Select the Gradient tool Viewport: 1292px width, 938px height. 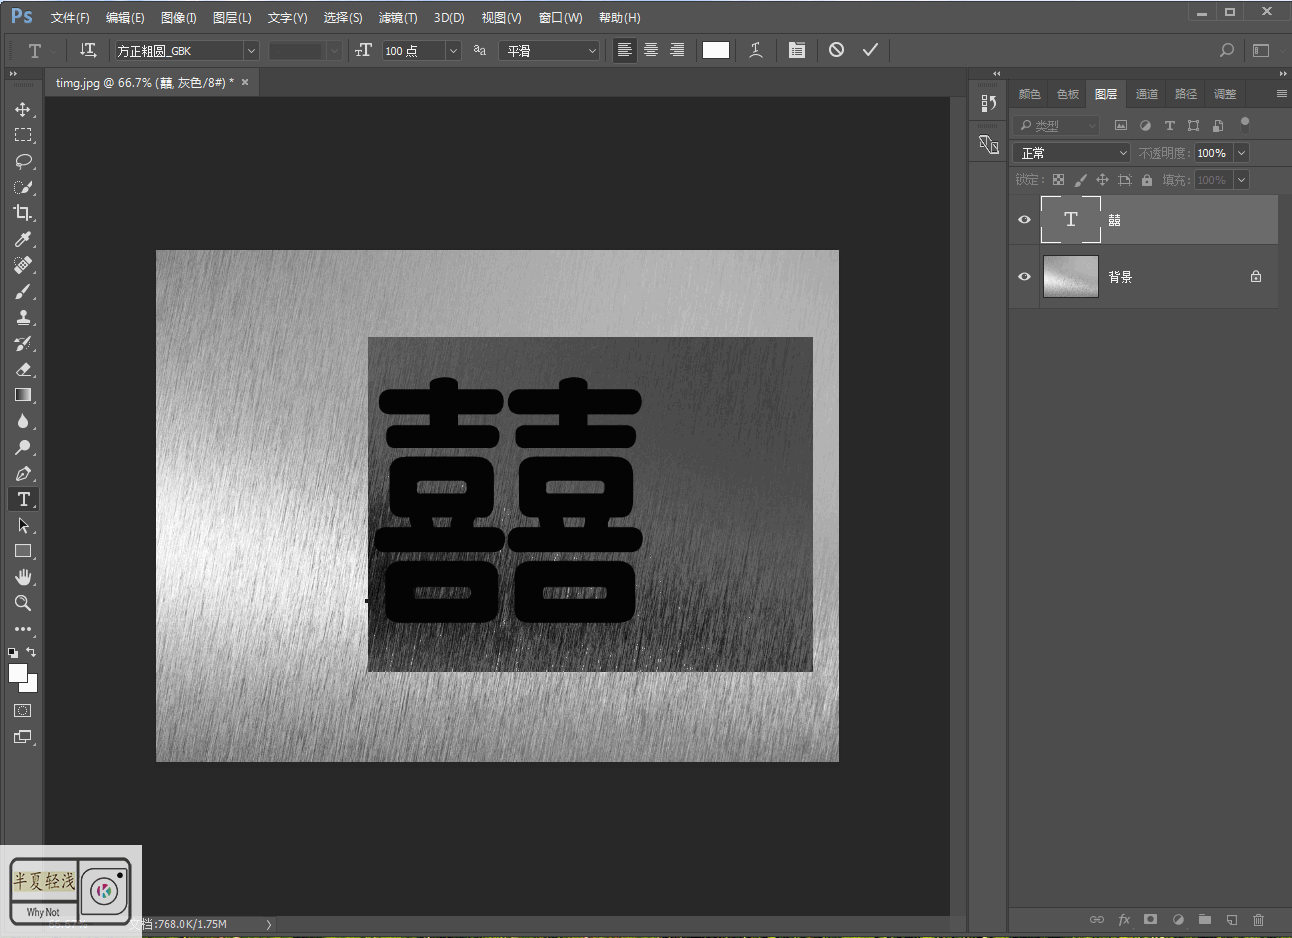pyautogui.click(x=23, y=395)
